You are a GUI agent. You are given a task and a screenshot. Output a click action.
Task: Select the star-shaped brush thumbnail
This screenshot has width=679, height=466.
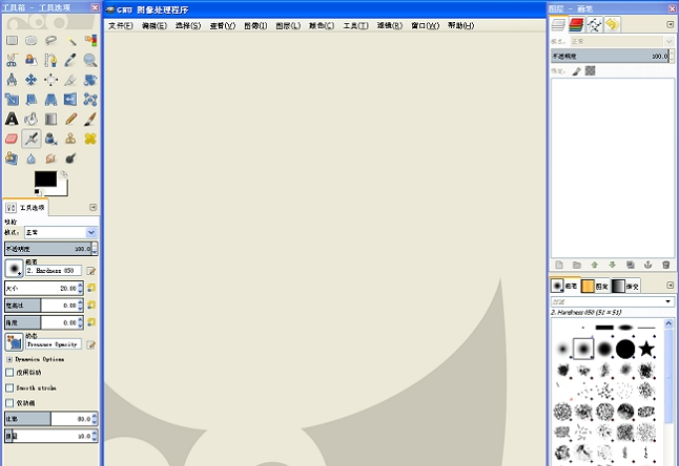(647, 349)
